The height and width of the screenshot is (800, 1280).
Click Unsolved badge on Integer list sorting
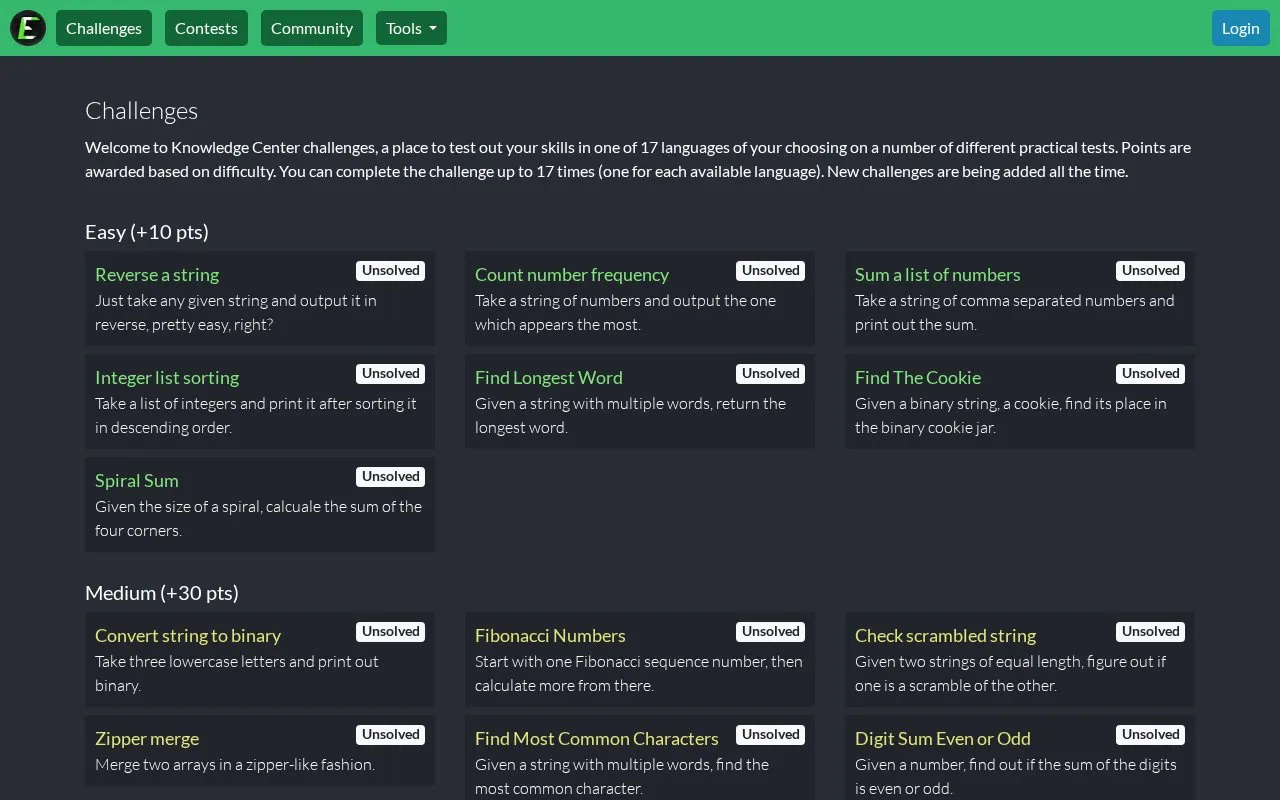[391, 374]
